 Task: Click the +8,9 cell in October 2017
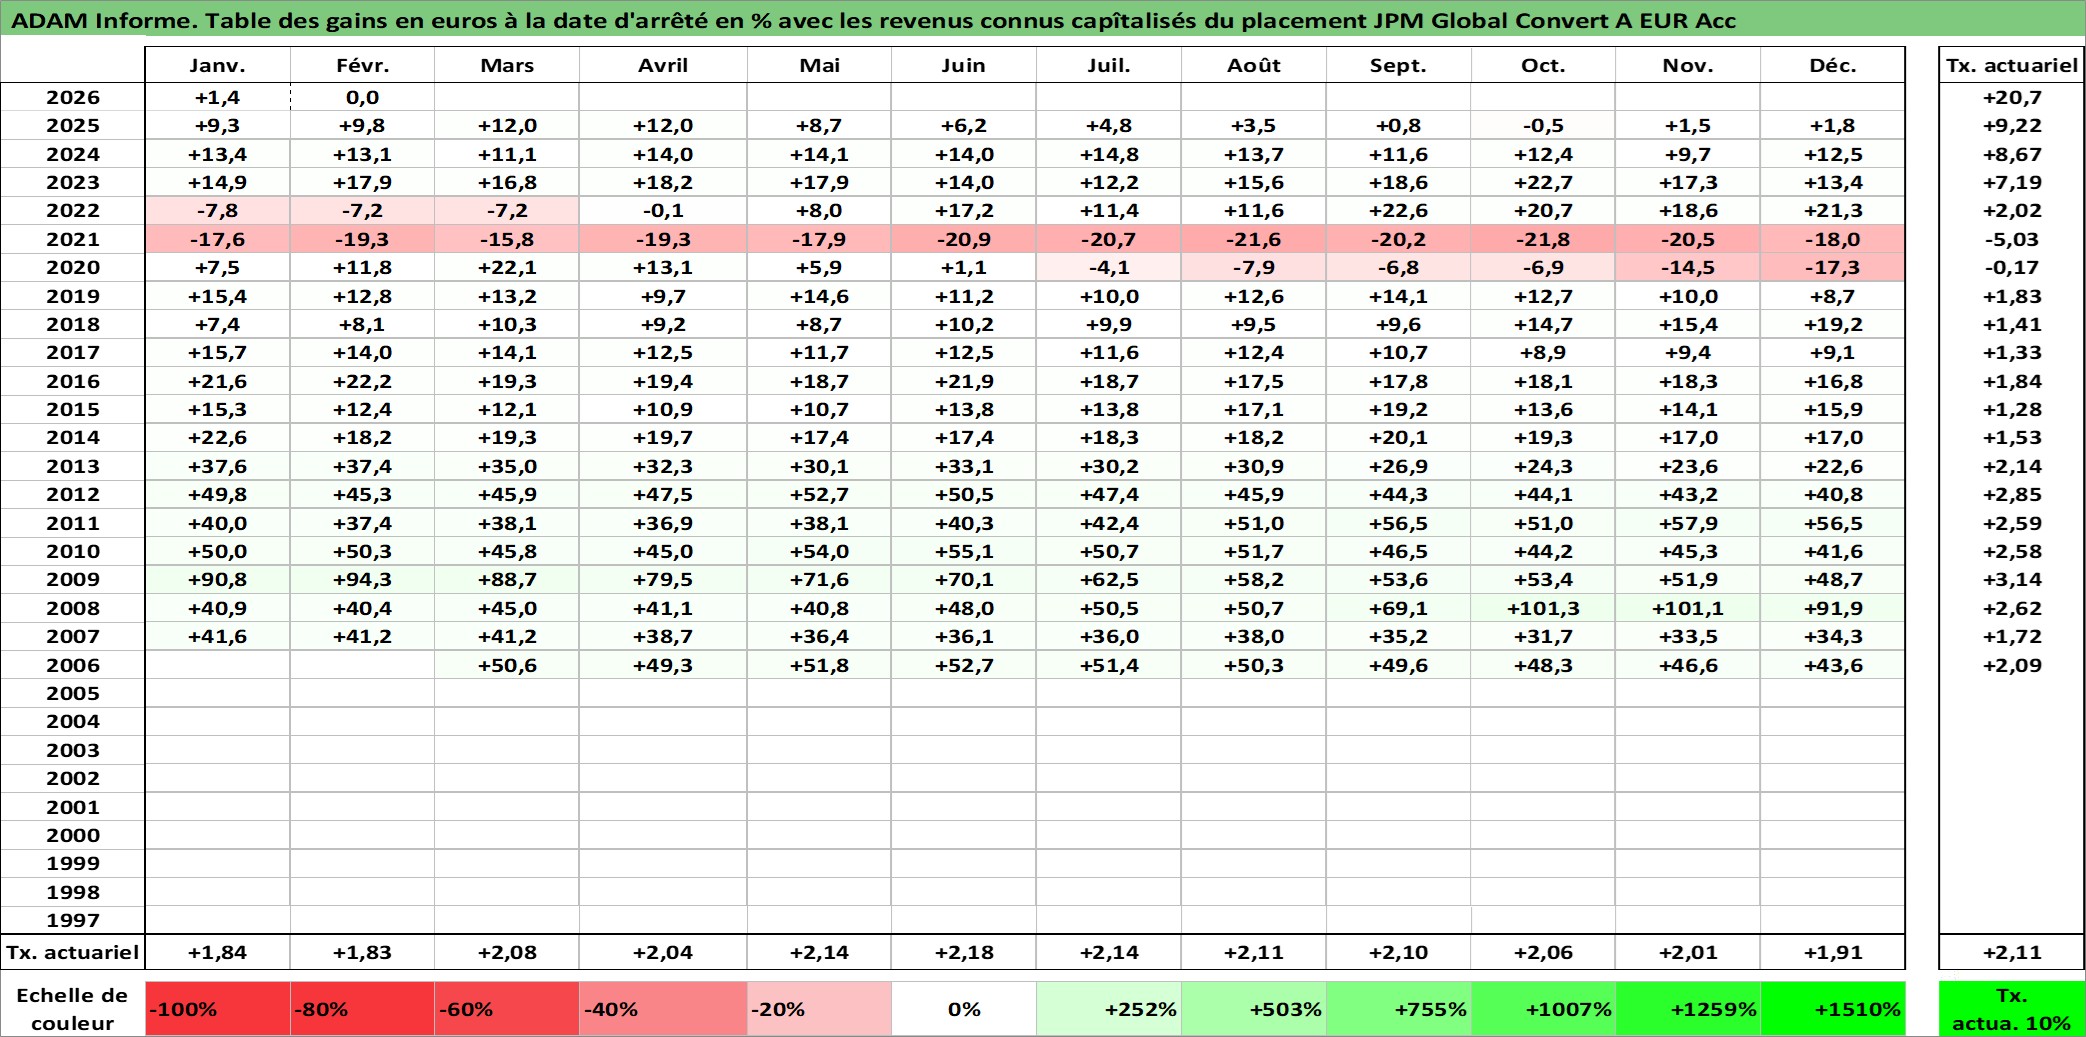pos(1543,352)
